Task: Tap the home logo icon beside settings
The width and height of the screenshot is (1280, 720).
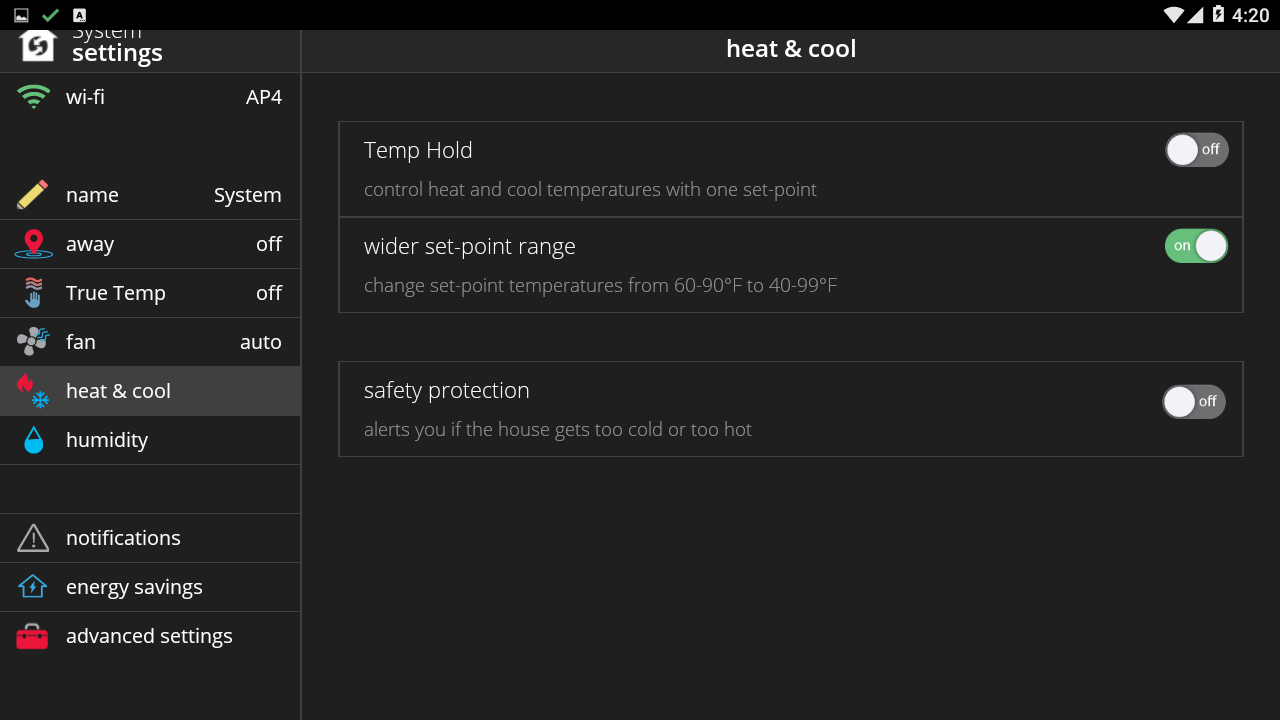Action: coord(38,46)
